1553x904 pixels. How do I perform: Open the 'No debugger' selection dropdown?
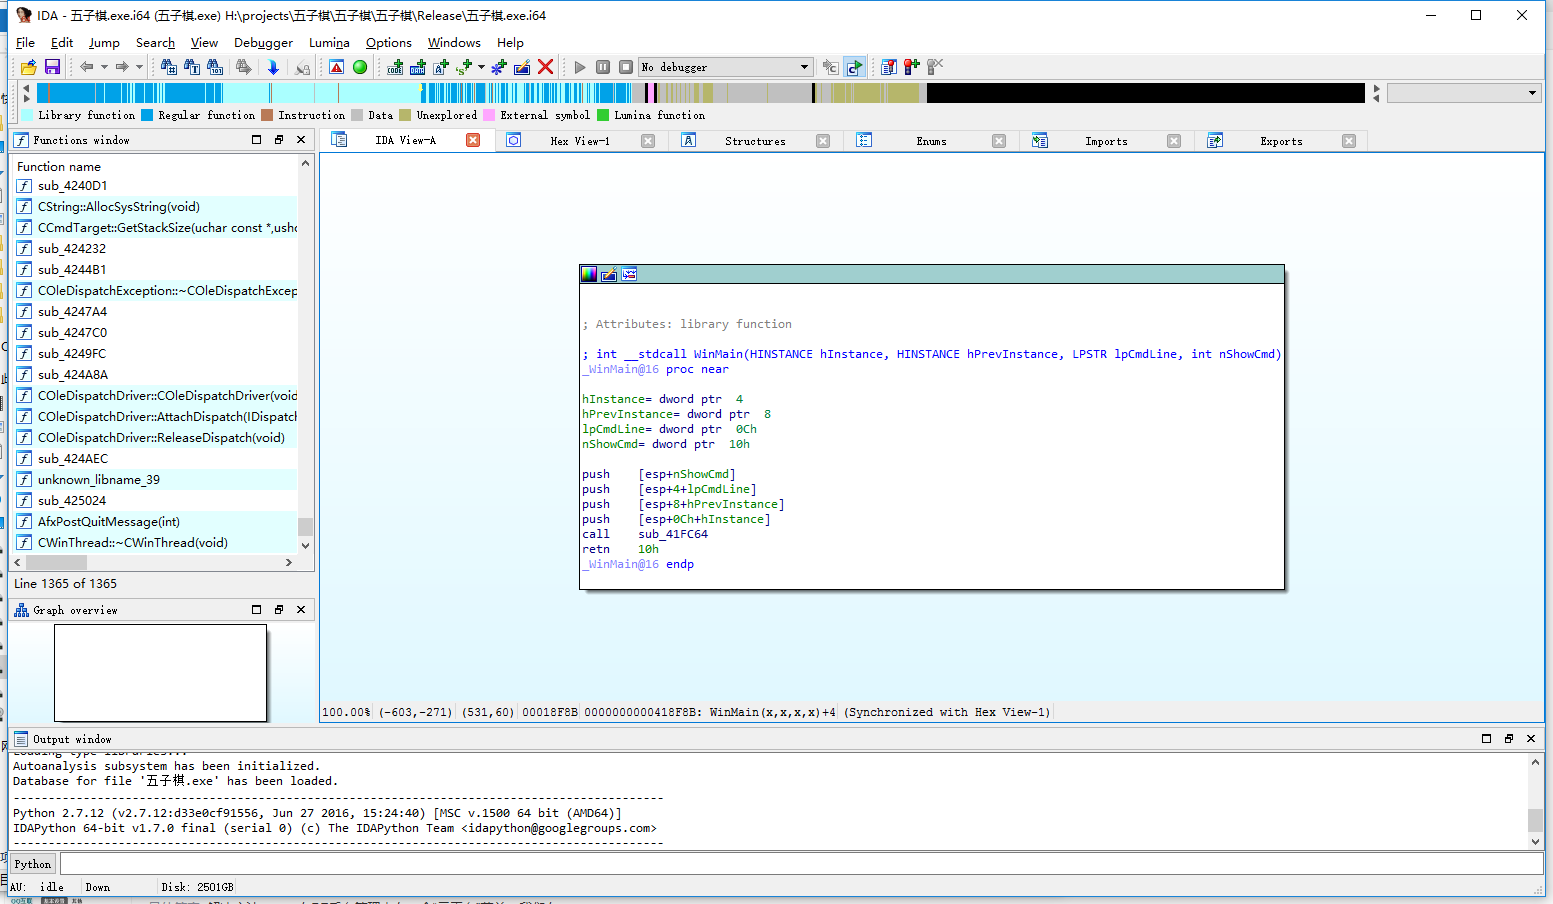point(726,67)
